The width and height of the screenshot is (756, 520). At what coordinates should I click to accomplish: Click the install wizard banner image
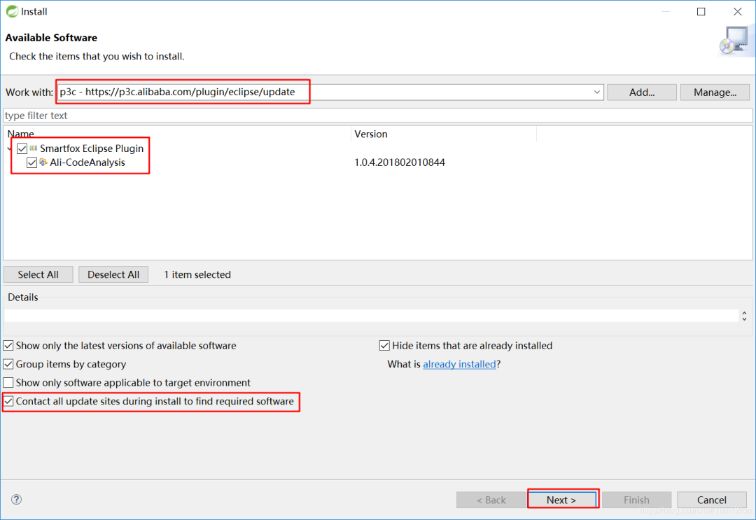pos(734,41)
